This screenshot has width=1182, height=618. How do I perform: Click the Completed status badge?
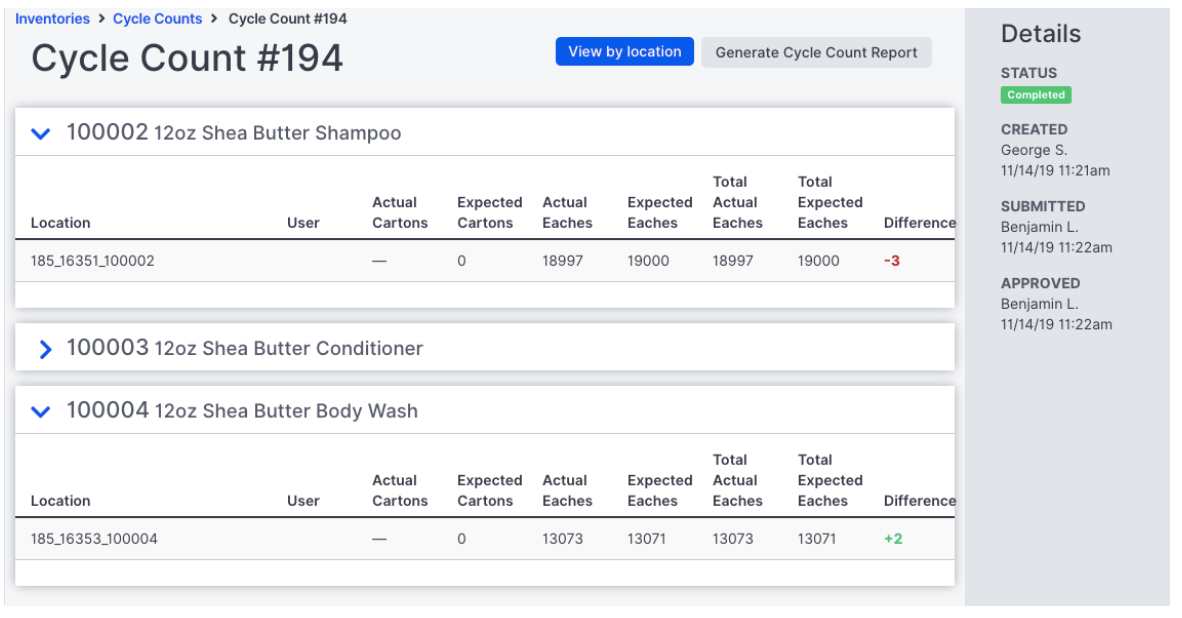[1036, 95]
